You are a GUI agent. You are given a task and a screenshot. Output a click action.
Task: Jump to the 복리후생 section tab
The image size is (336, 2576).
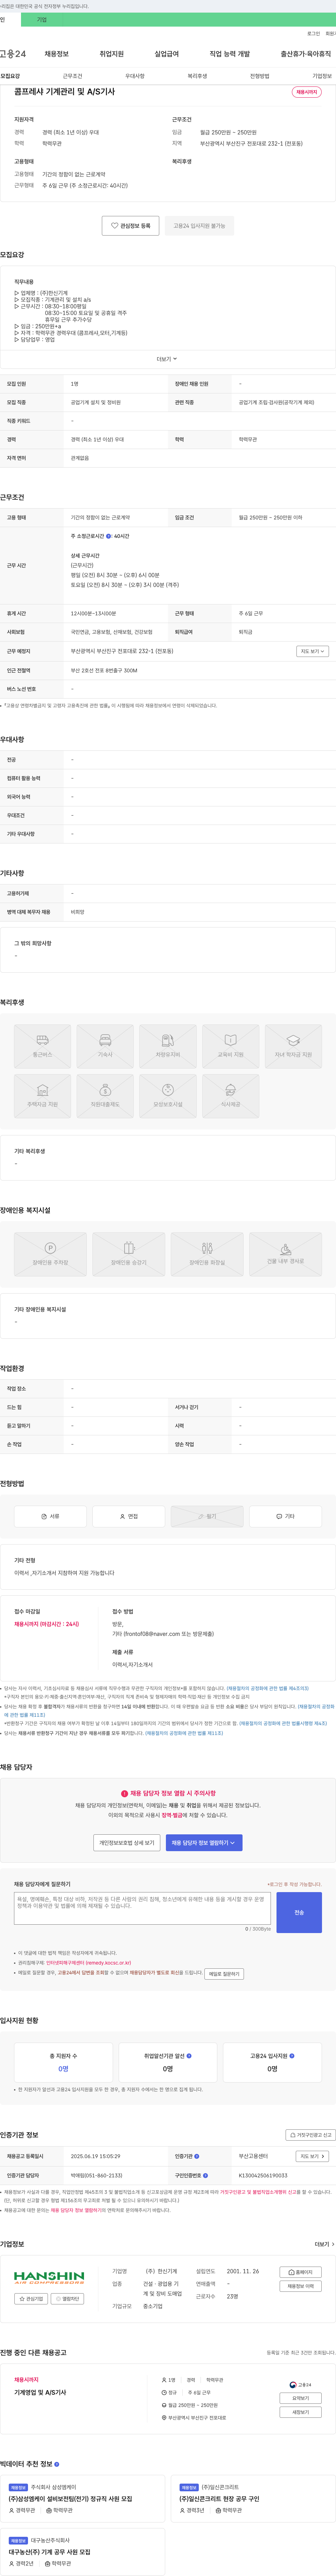pos(197,76)
